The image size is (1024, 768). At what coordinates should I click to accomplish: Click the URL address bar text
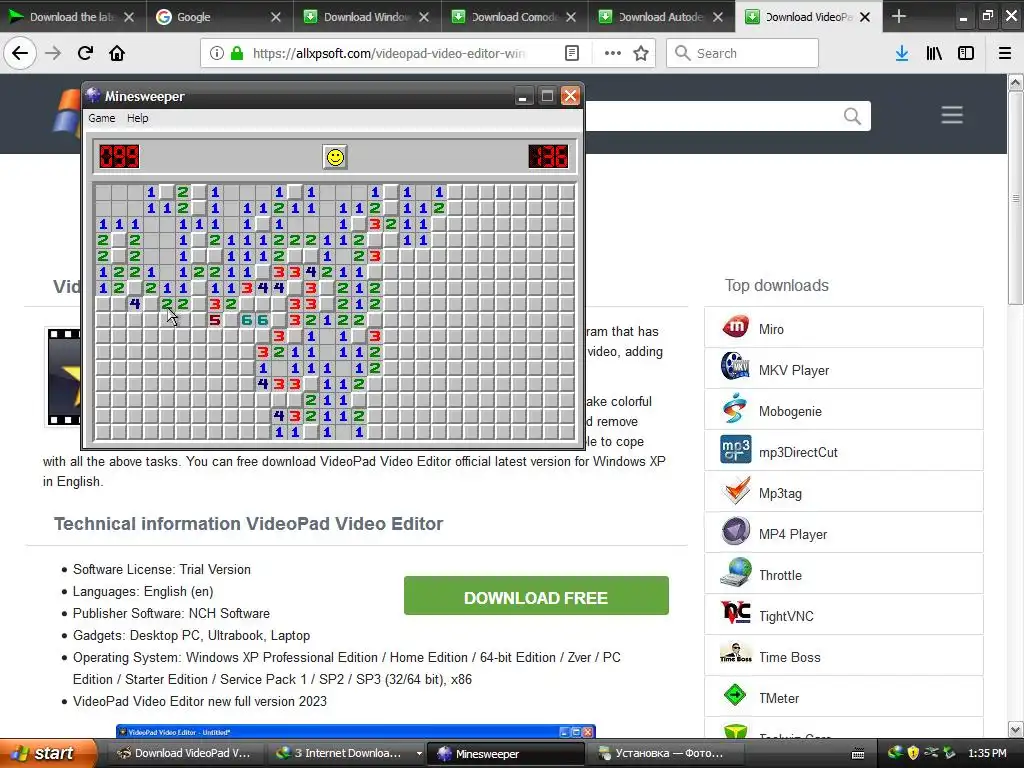coord(389,54)
